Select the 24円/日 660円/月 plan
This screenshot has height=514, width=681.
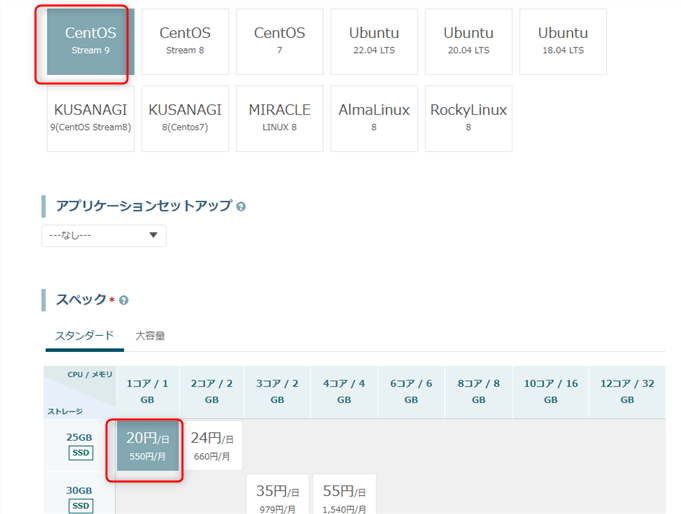point(212,446)
